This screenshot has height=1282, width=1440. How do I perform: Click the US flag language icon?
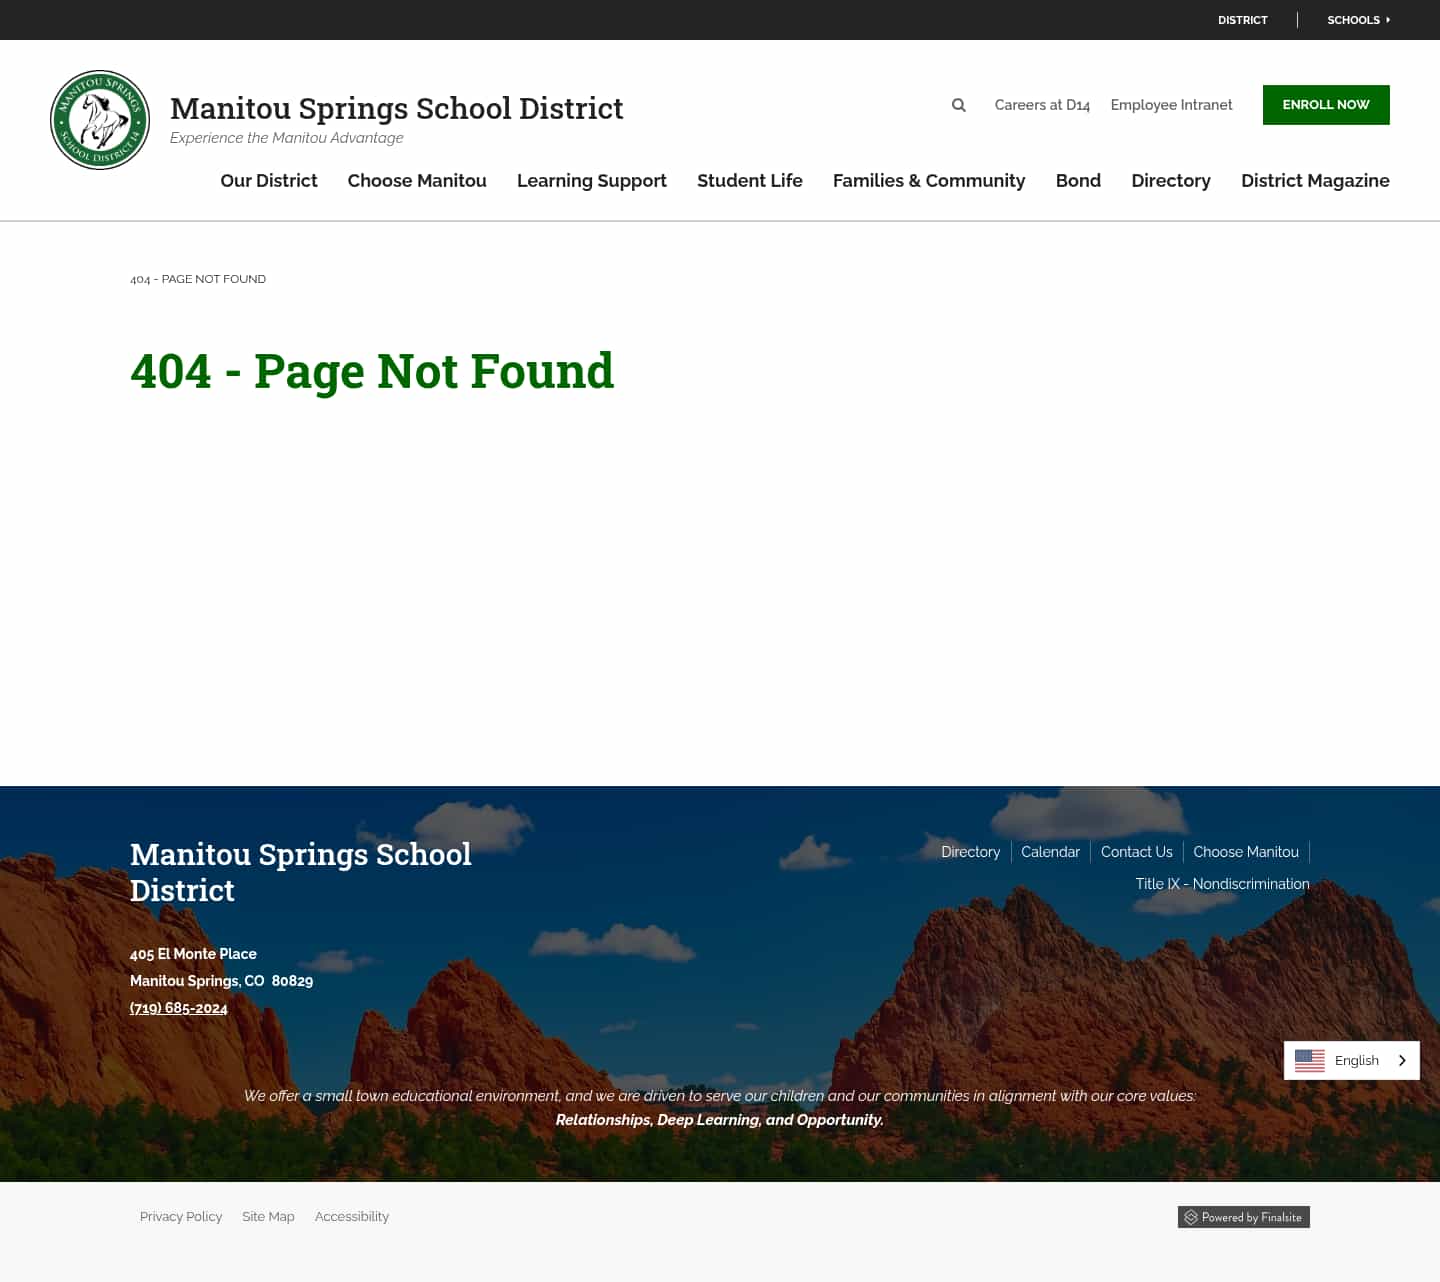pyautogui.click(x=1310, y=1060)
